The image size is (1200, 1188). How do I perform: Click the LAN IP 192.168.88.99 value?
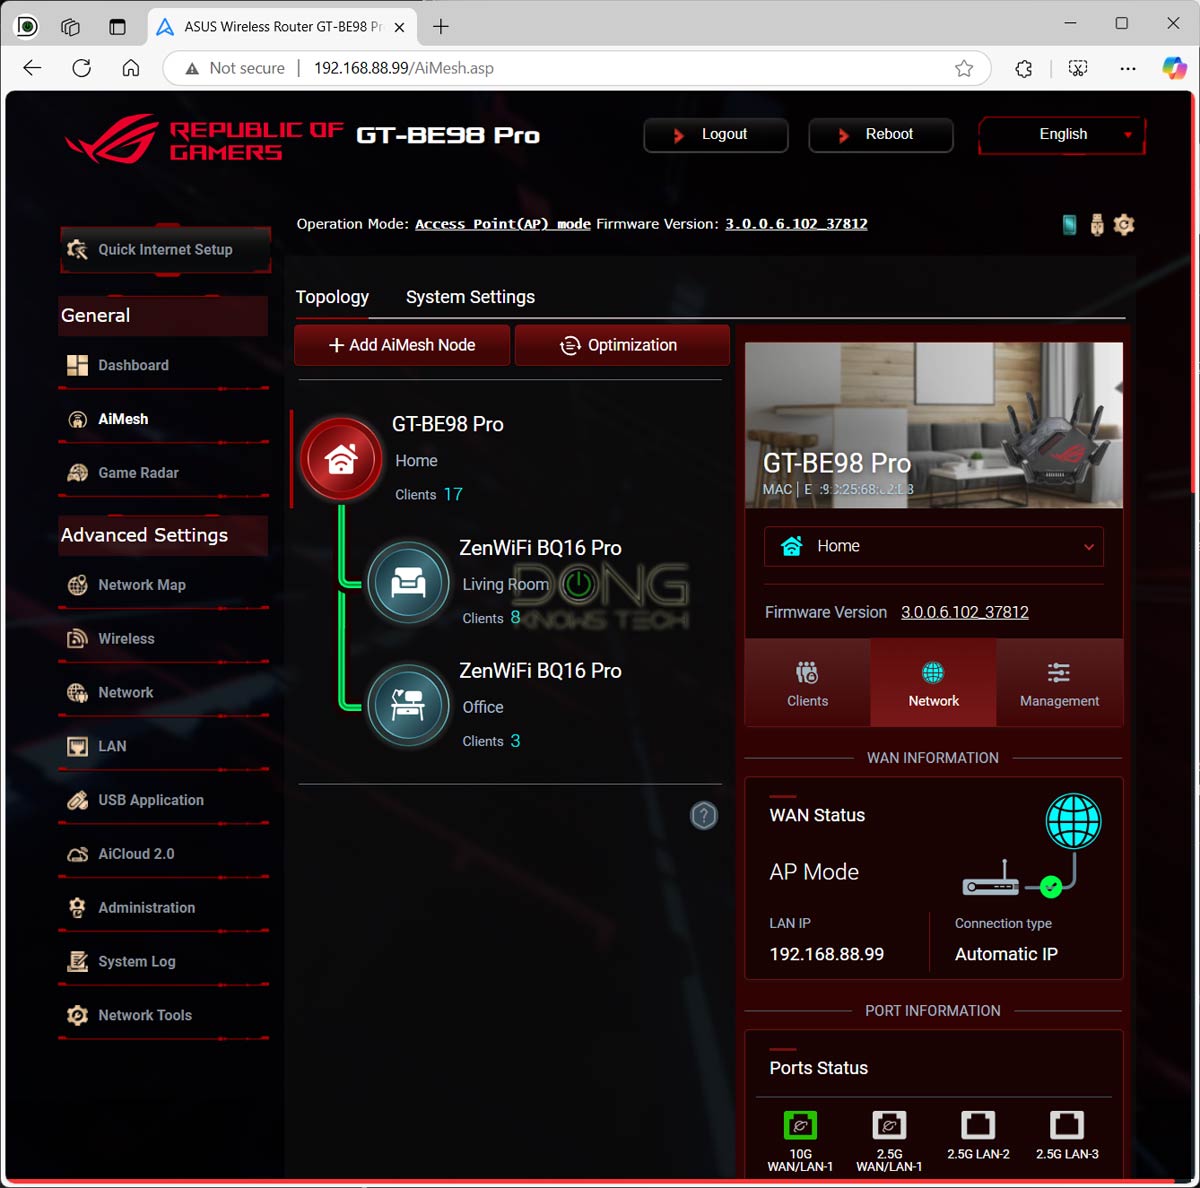pyautogui.click(x=827, y=954)
